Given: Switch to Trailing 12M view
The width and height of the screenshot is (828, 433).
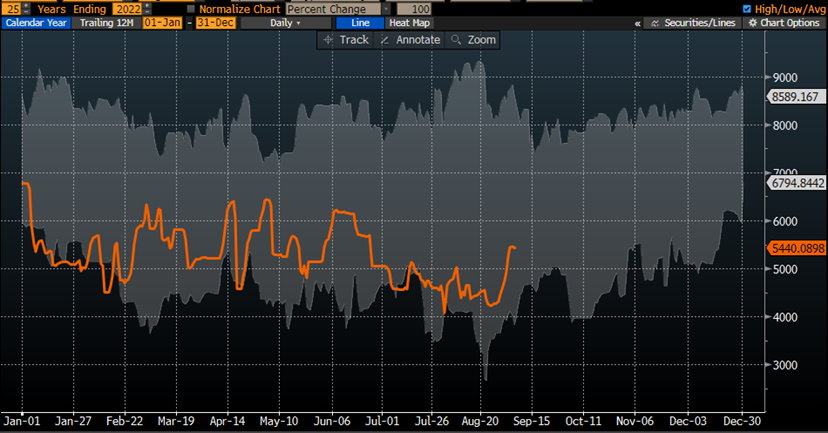Looking at the screenshot, I should coord(101,22).
